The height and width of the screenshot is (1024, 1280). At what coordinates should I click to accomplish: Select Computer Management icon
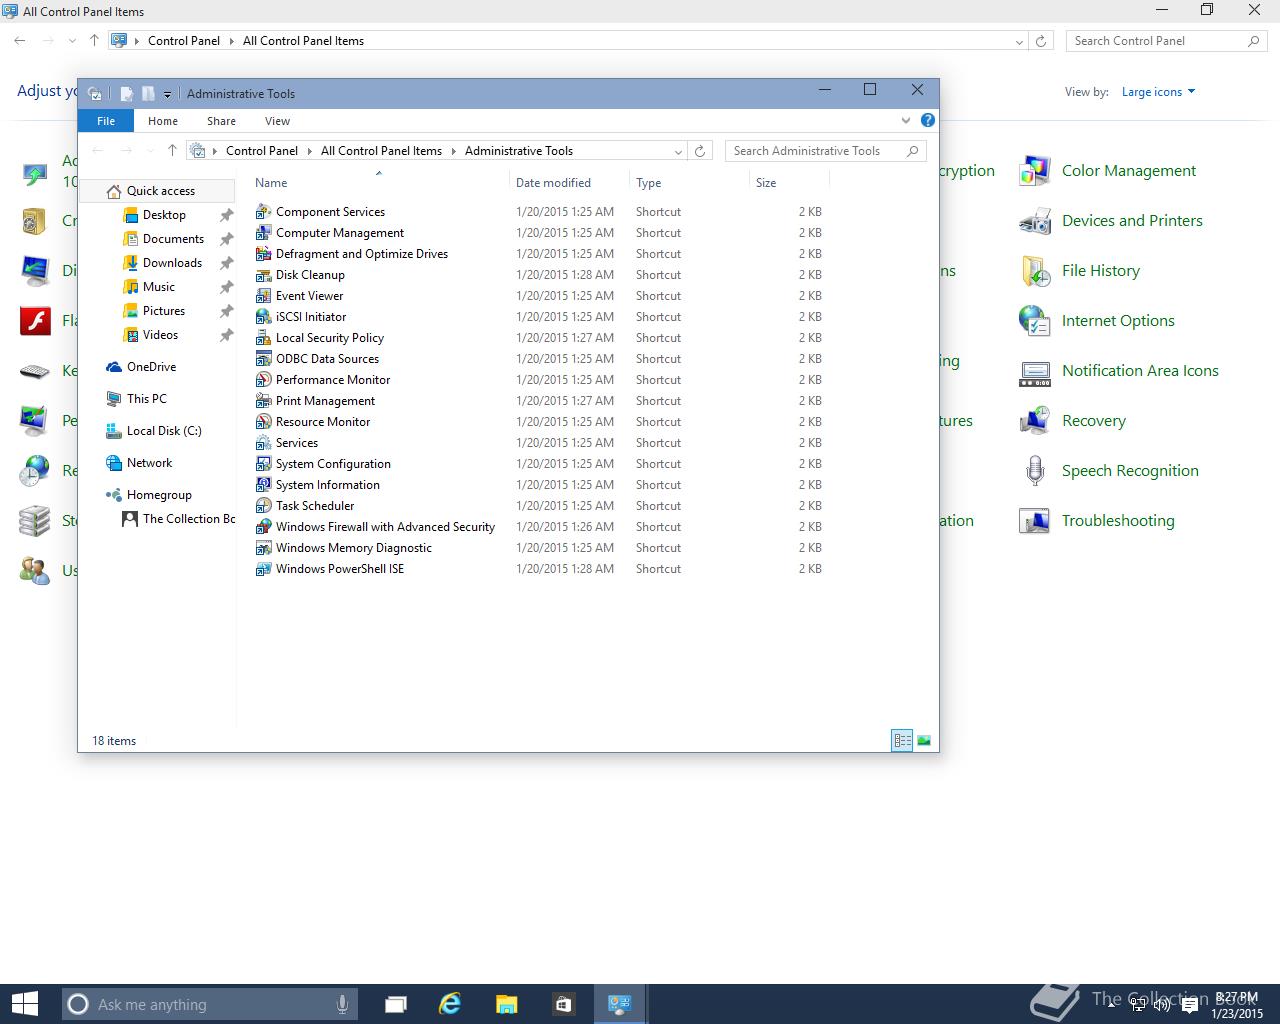point(264,233)
